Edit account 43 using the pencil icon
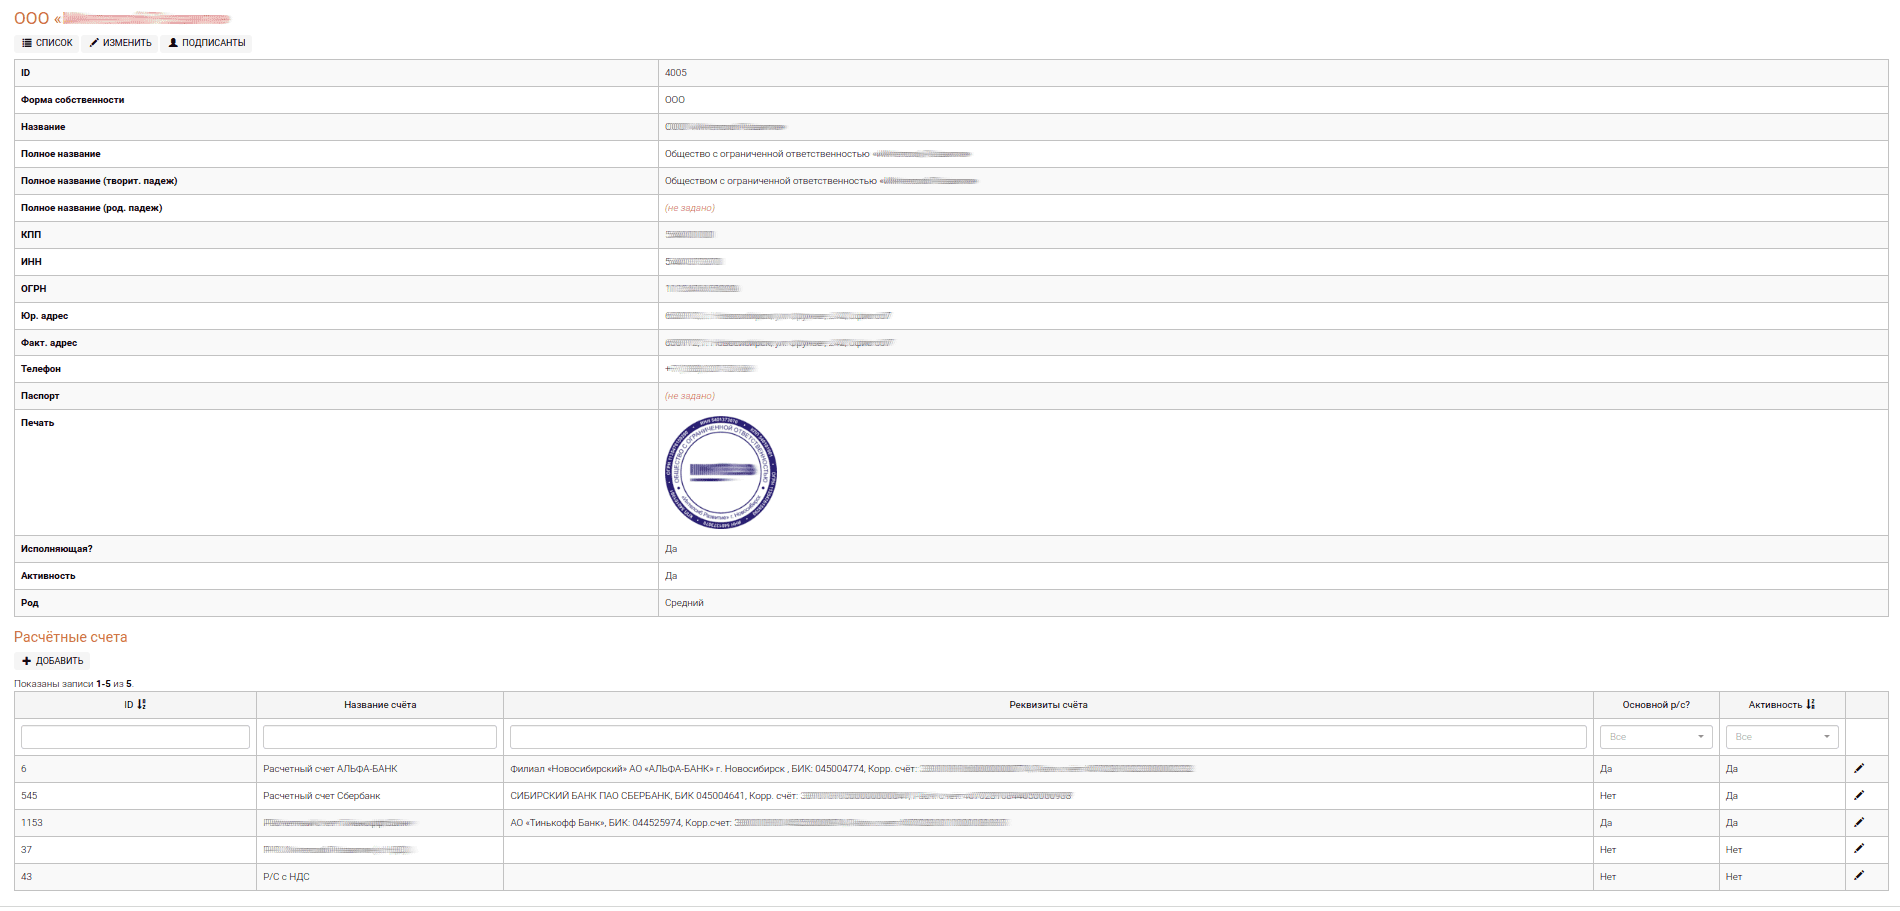This screenshot has height=911, width=1900. (x=1859, y=876)
